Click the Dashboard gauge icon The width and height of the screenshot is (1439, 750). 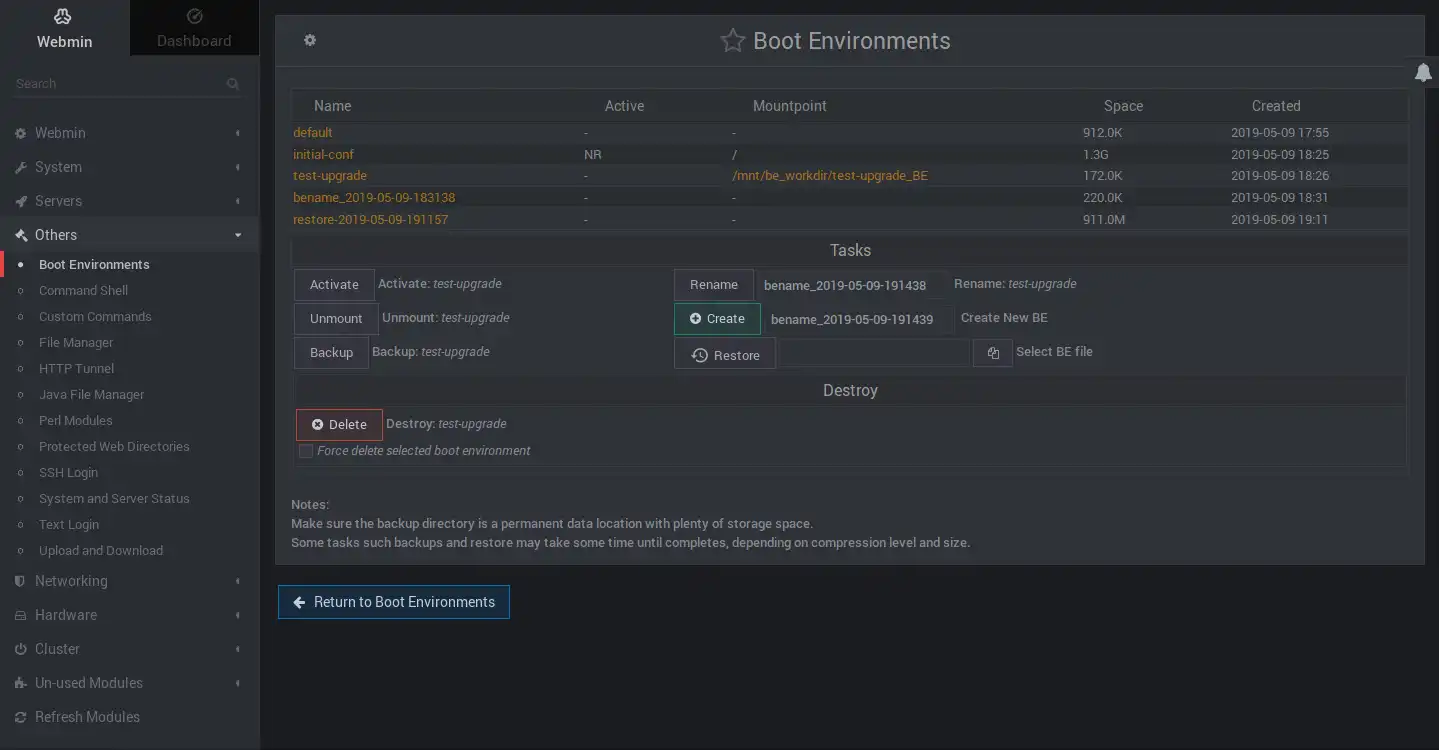click(x=194, y=16)
